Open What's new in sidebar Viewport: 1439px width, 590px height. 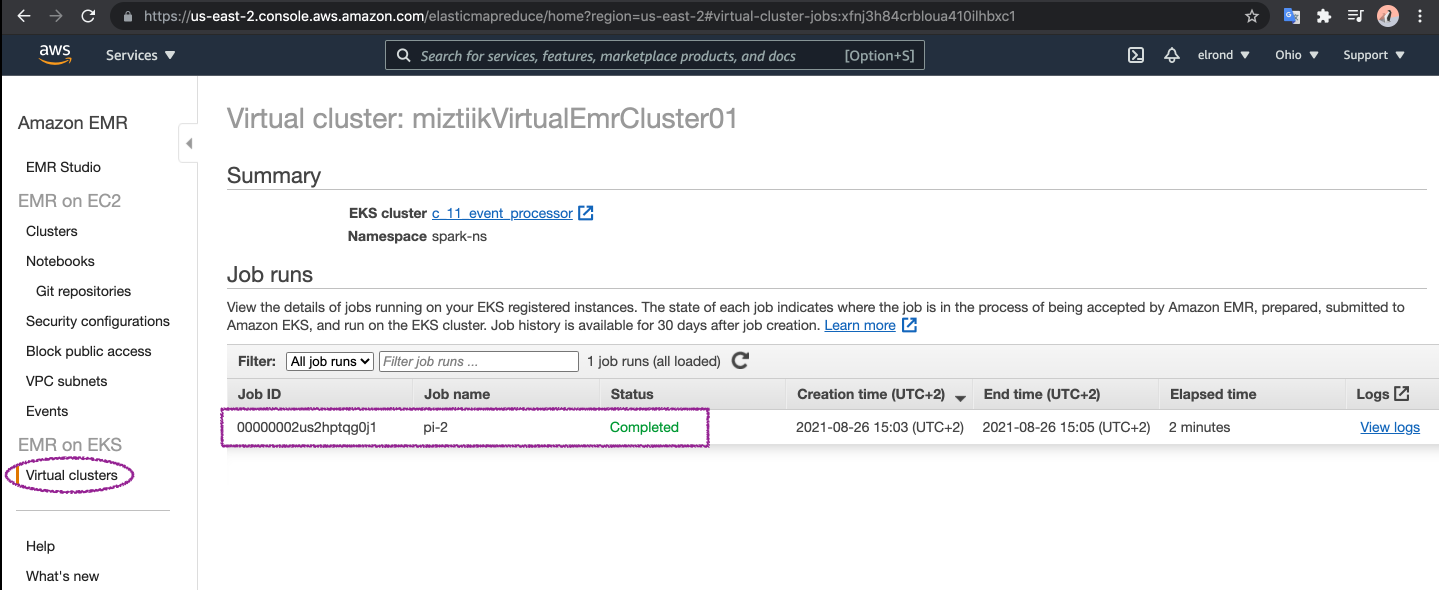point(63,576)
